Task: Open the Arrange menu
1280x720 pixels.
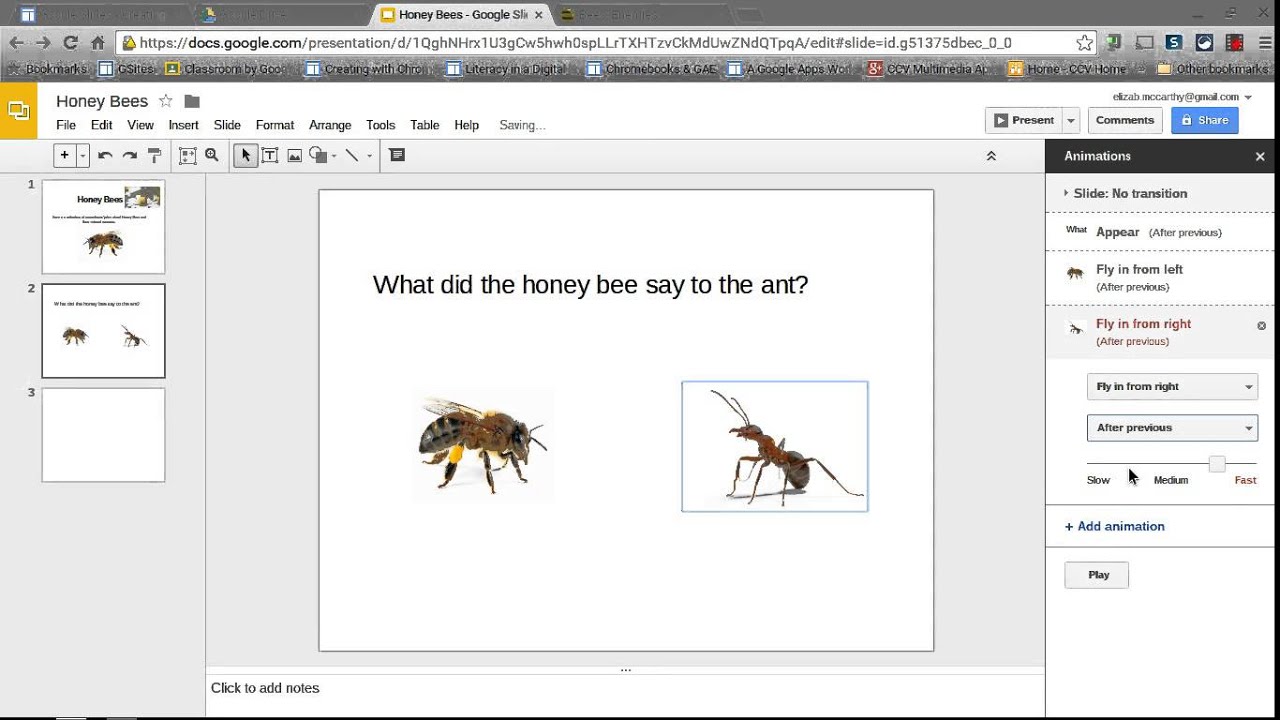Action: 330,125
